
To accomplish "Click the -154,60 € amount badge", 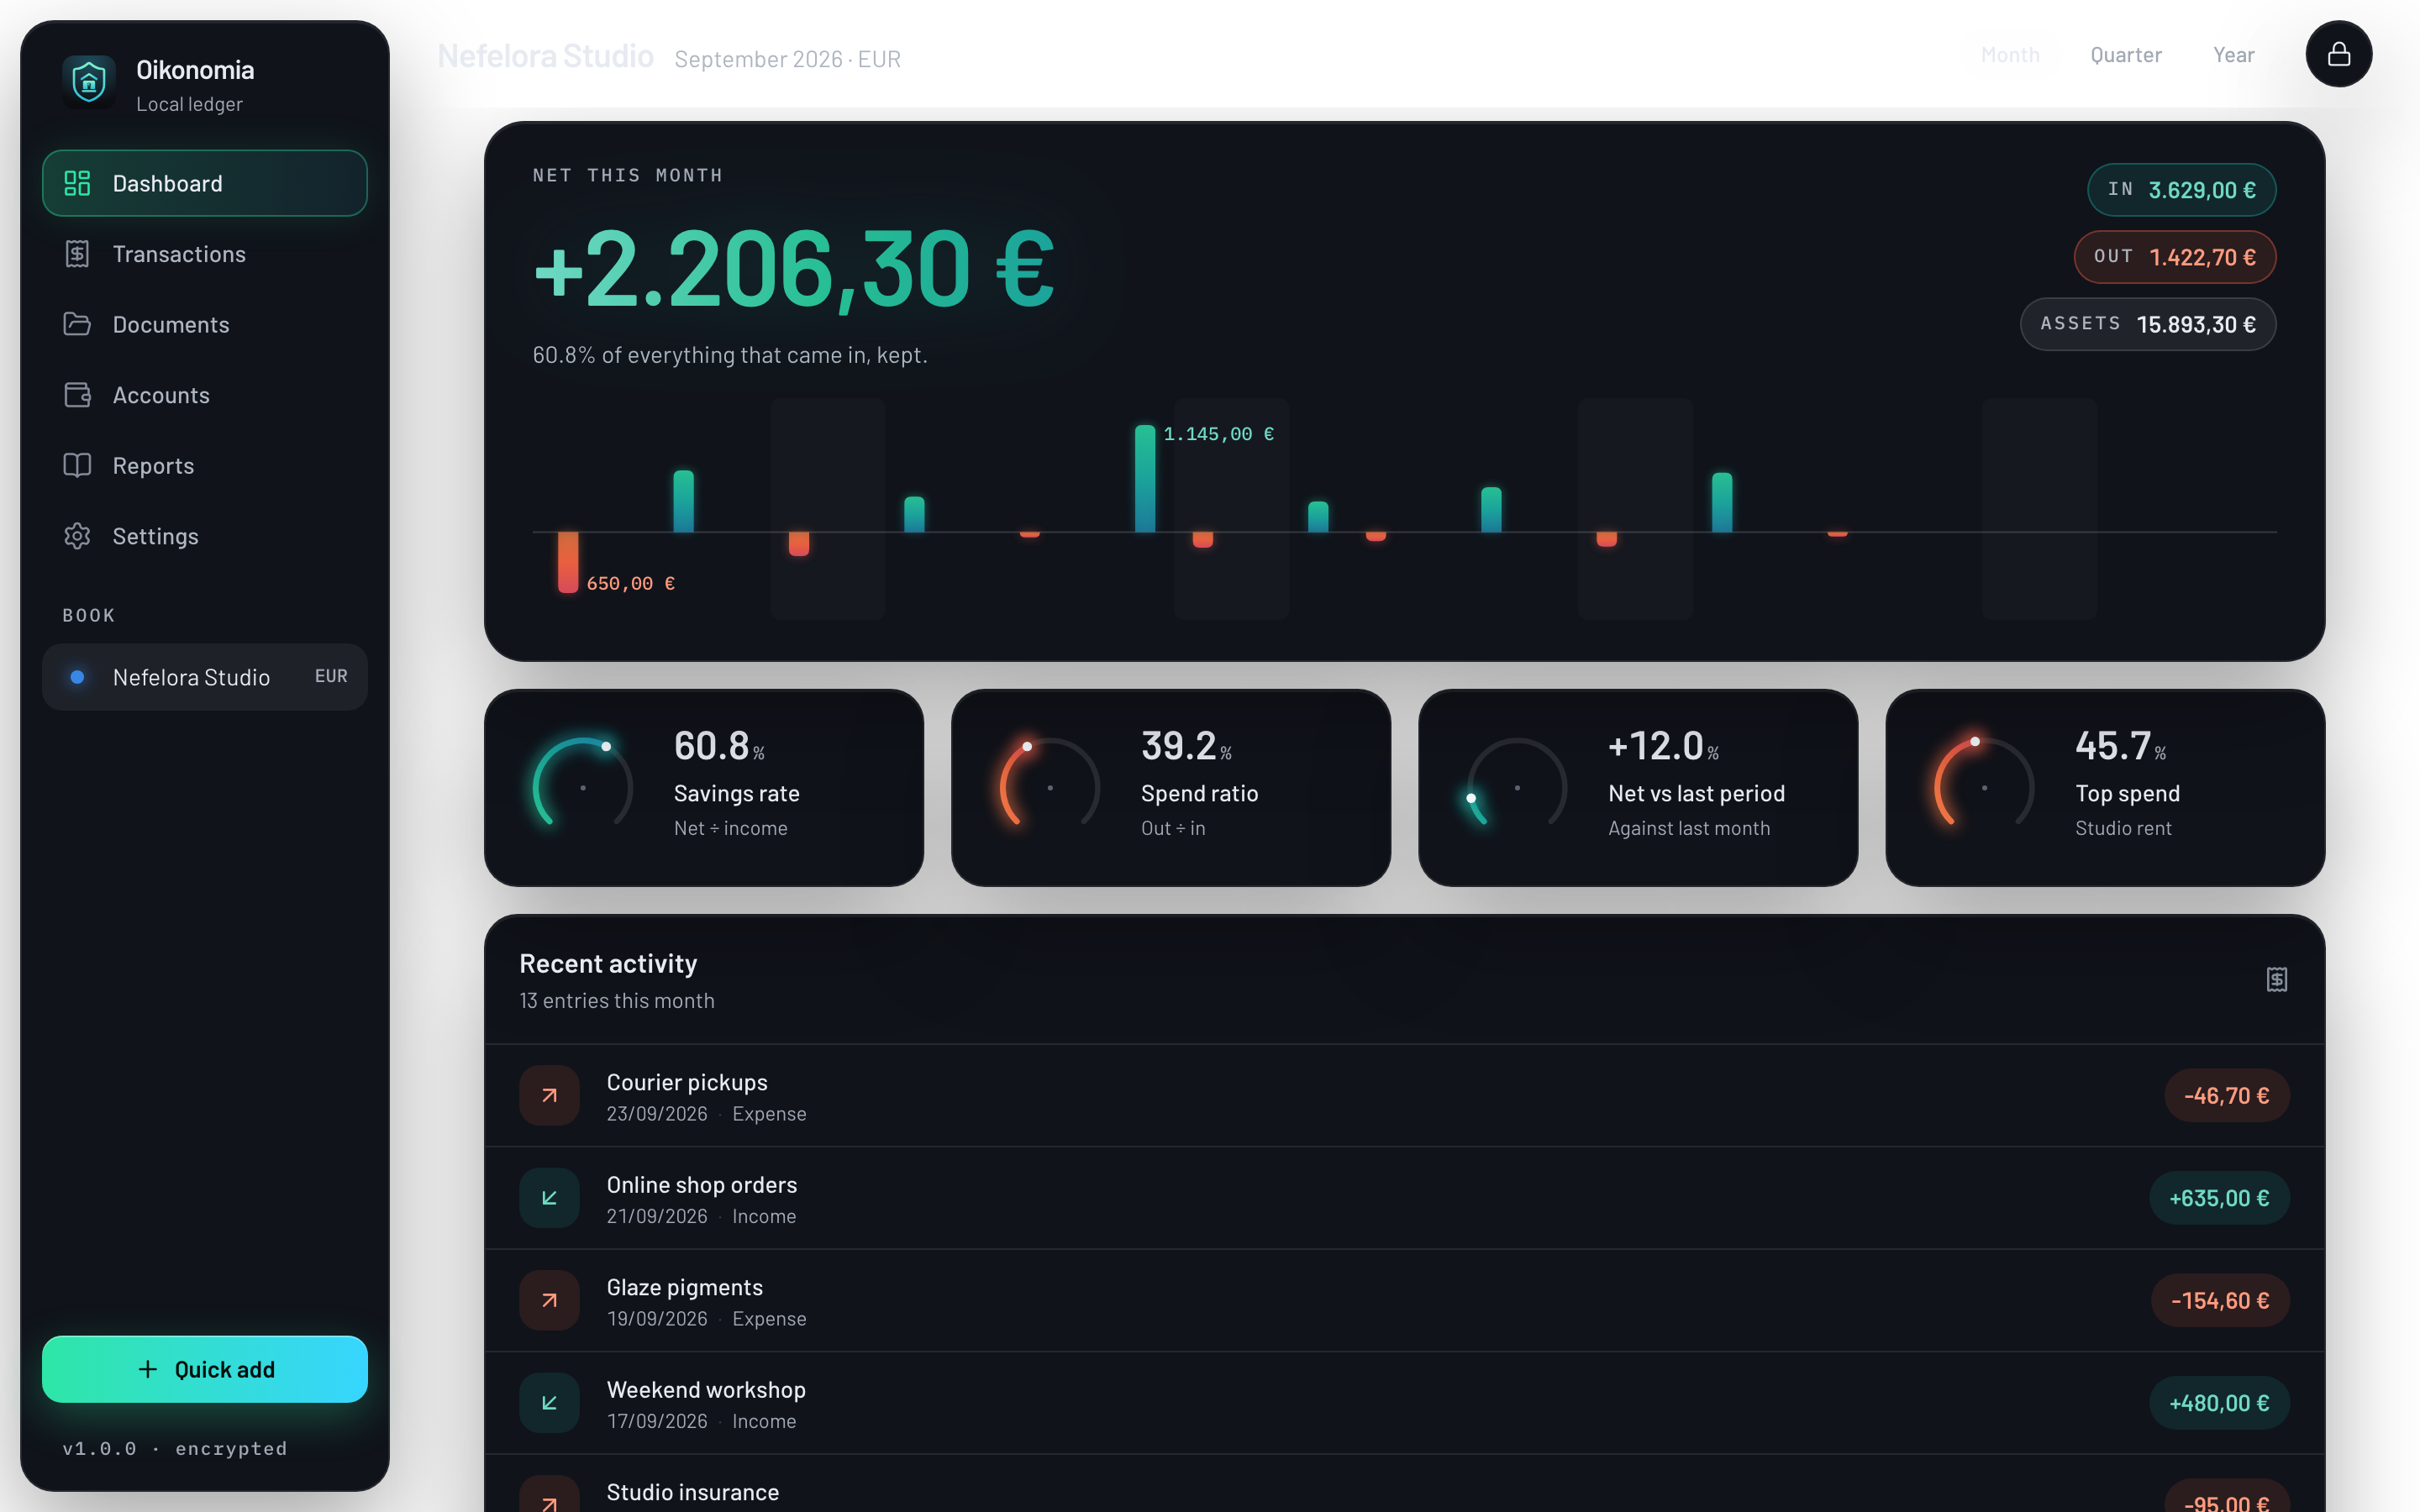I will point(2220,1301).
